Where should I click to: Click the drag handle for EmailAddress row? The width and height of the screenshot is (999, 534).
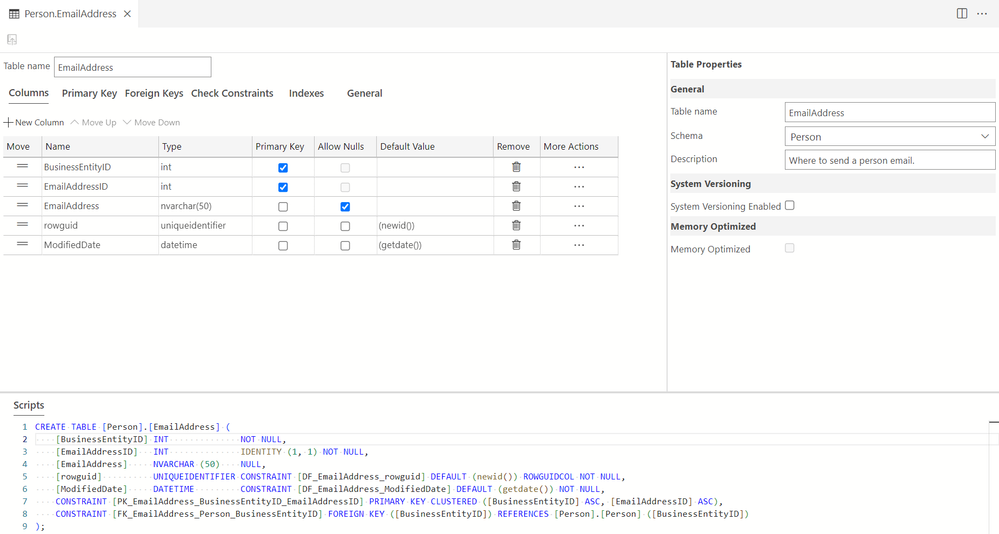pos(22,206)
